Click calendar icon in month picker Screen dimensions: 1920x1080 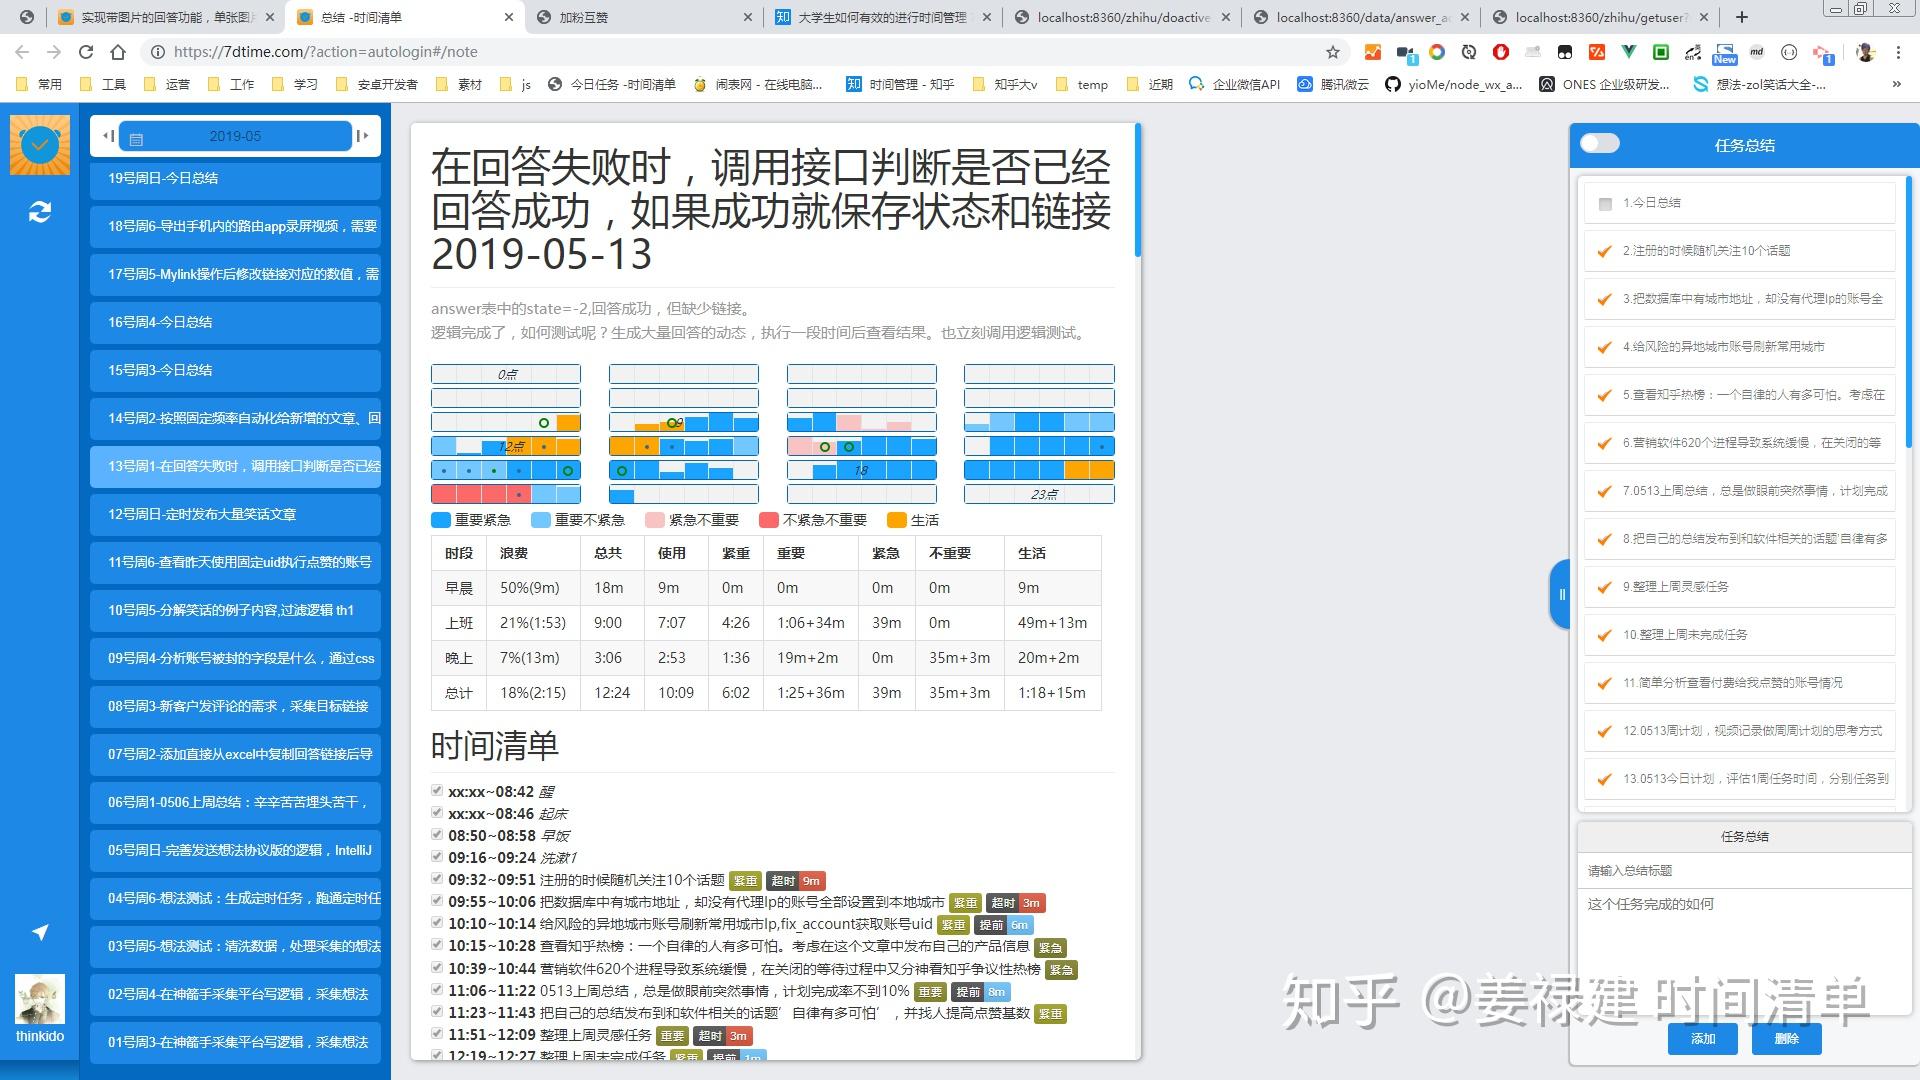137,138
